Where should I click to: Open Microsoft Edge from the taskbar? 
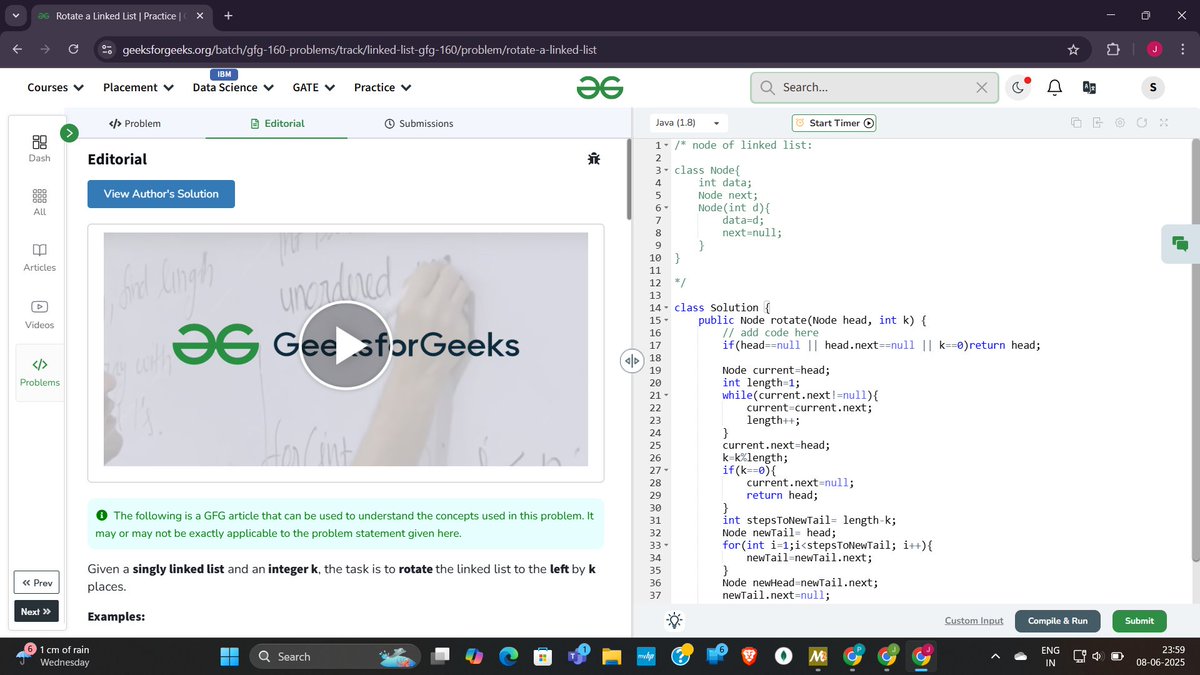pyautogui.click(x=508, y=656)
